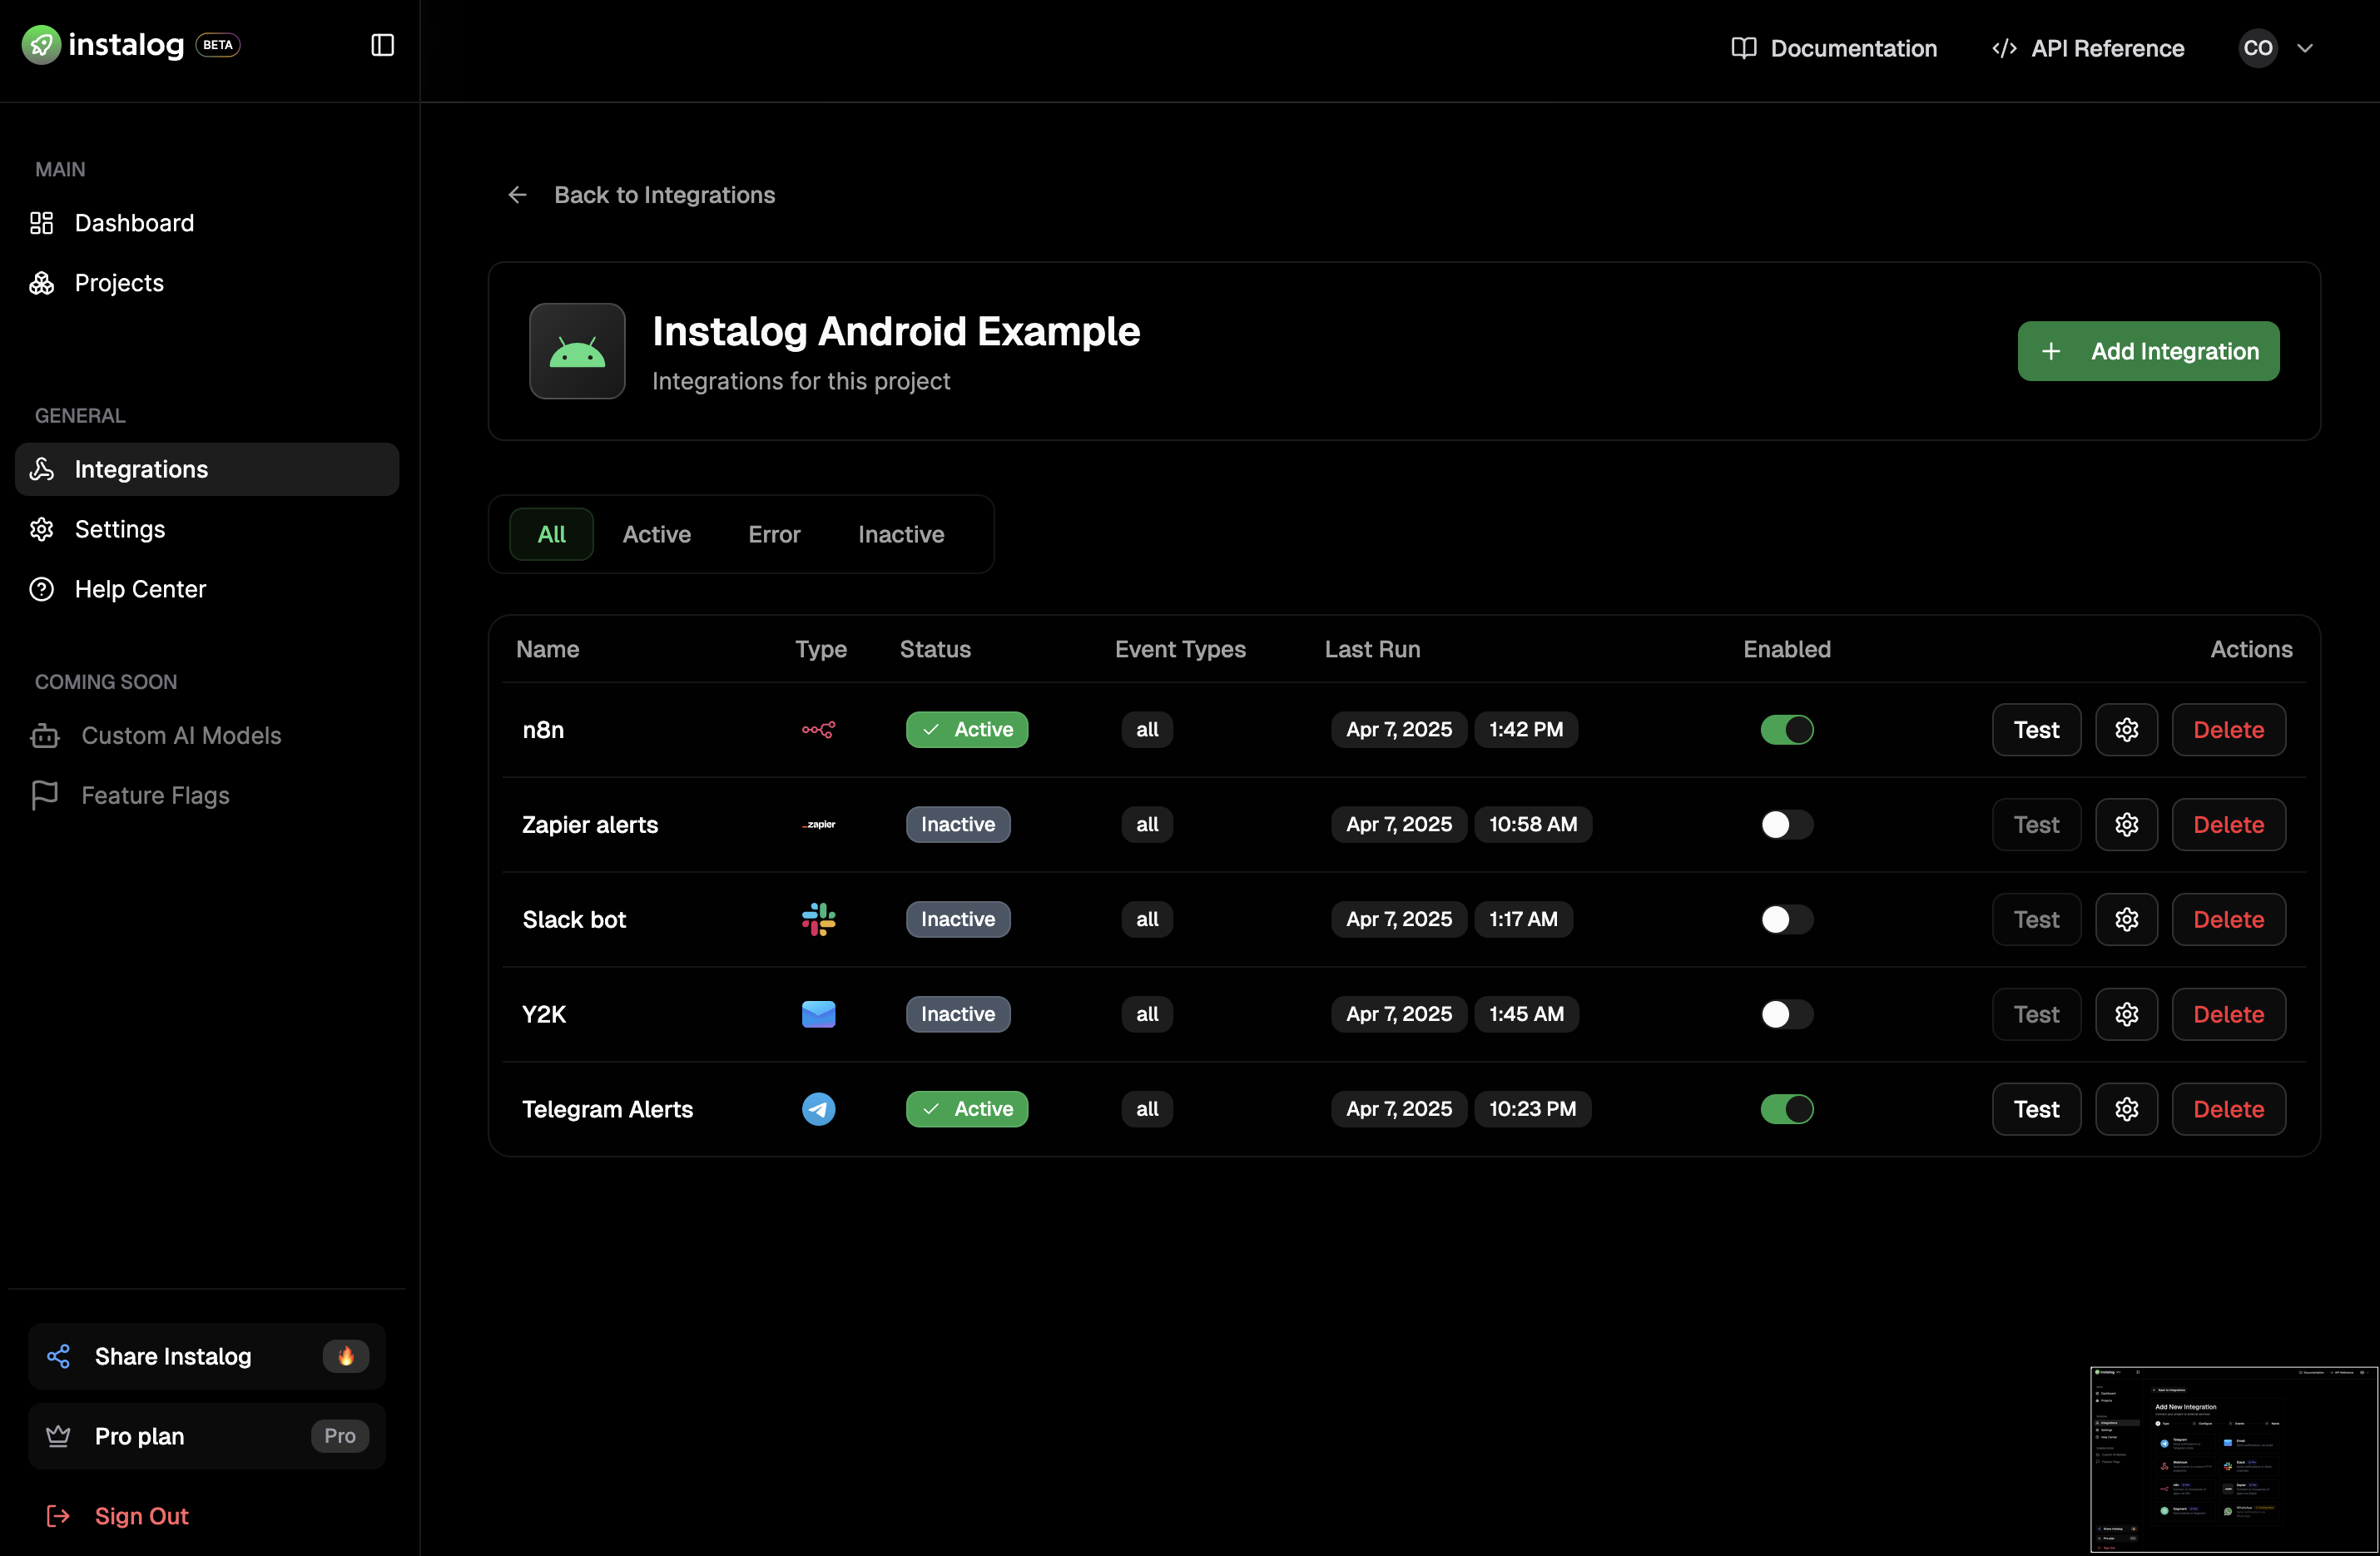Open settings gear for n8n integration
The width and height of the screenshot is (2380, 1556).
coord(2126,730)
